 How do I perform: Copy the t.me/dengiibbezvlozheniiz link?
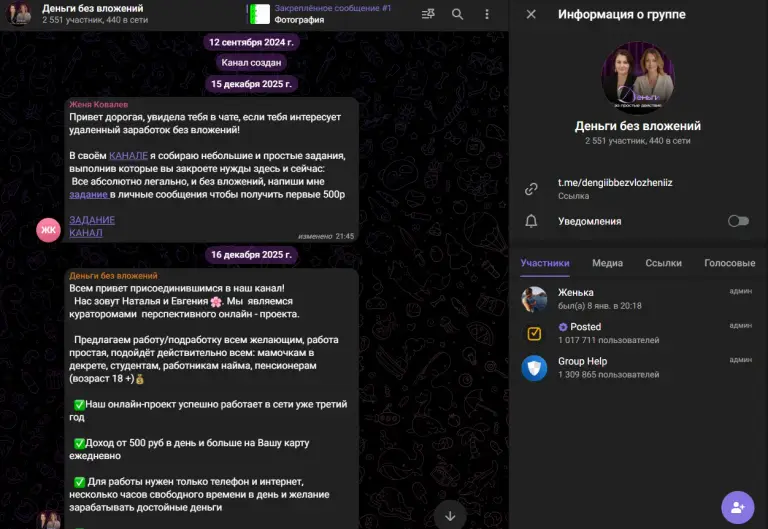pyautogui.click(x=615, y=183)
